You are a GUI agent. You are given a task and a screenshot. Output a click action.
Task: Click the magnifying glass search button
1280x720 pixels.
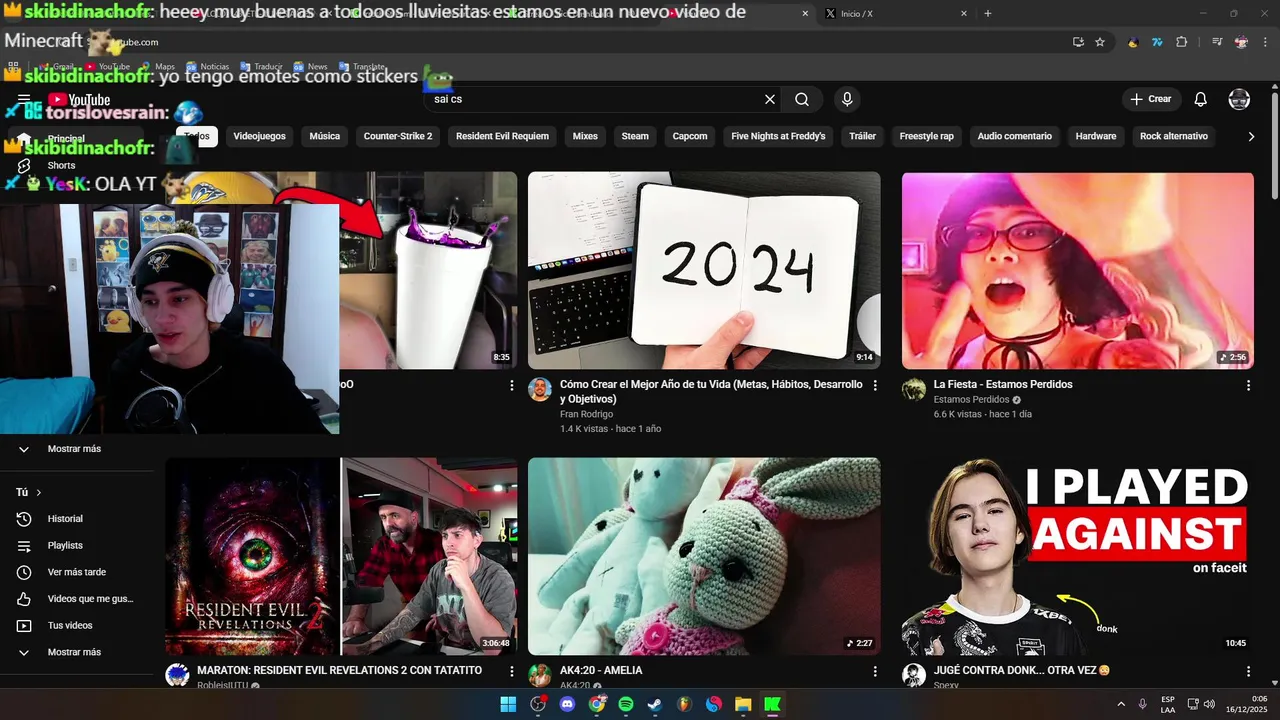coord(802,99)
